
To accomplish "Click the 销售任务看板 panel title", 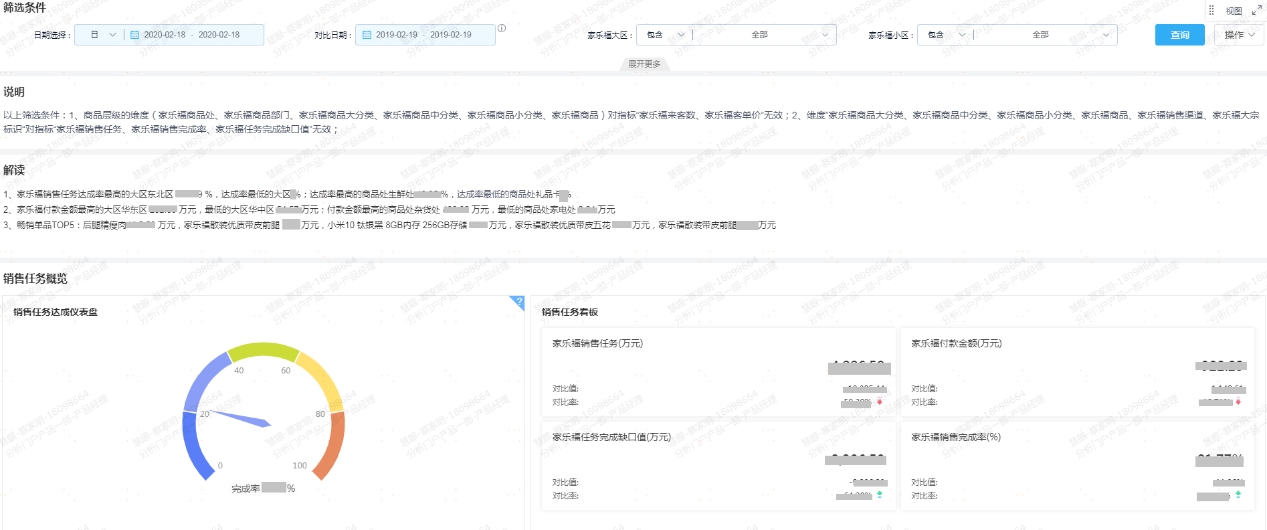I will pyautogui.click(x=570, y=312).
